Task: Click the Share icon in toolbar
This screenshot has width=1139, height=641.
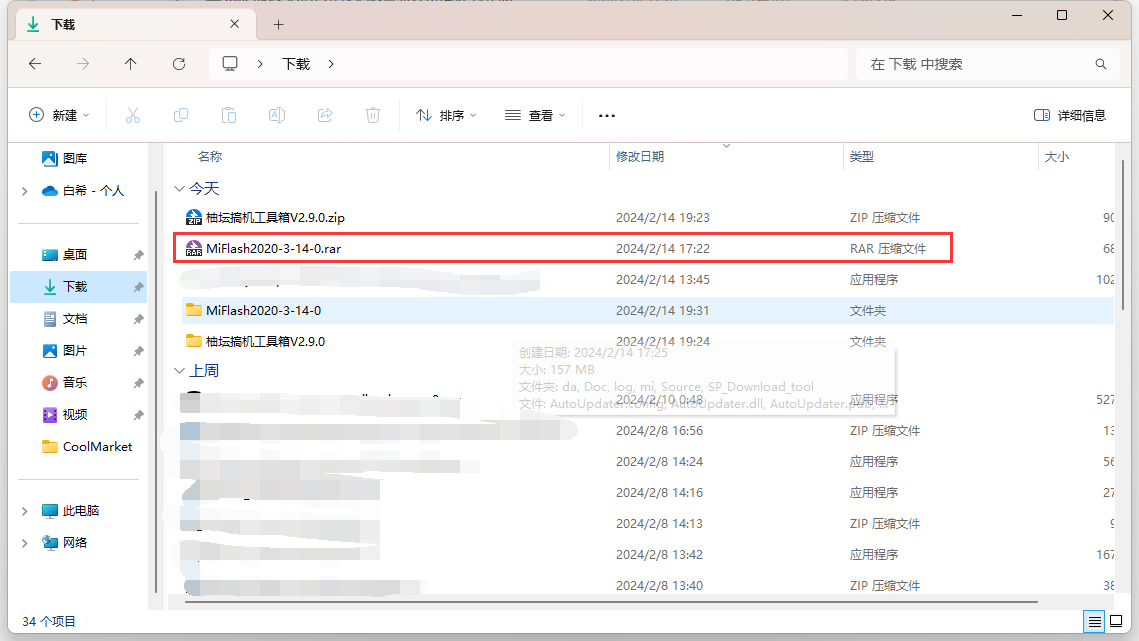Action: point(325,115)
